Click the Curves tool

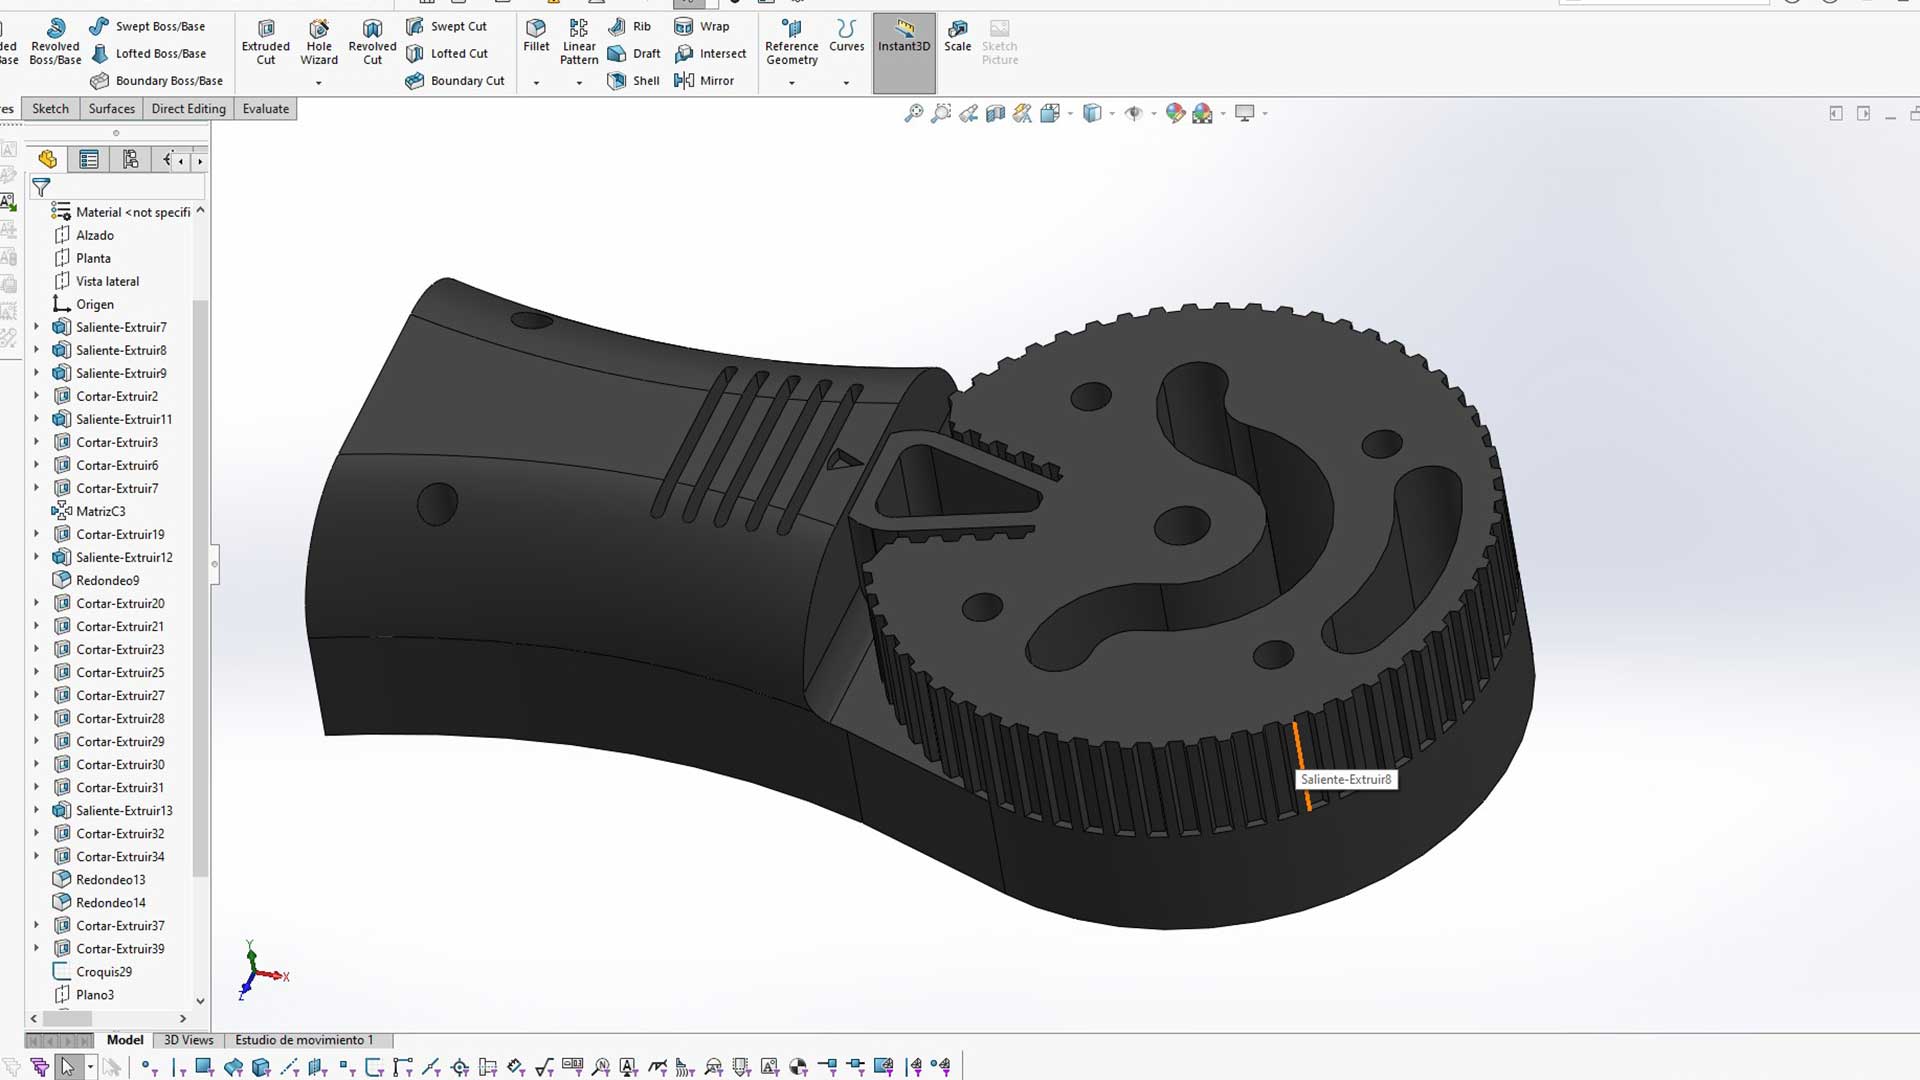846,35
